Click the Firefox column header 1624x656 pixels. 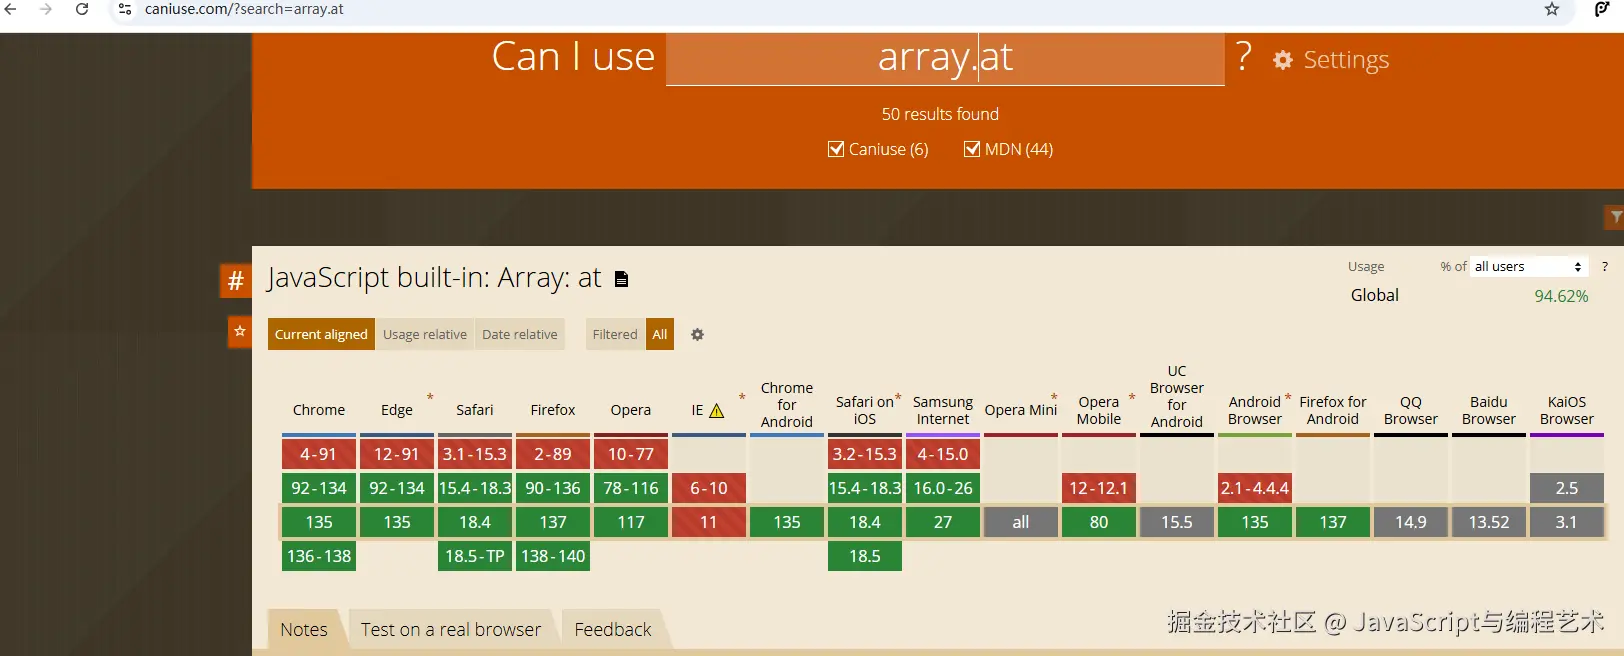[553, 410]
